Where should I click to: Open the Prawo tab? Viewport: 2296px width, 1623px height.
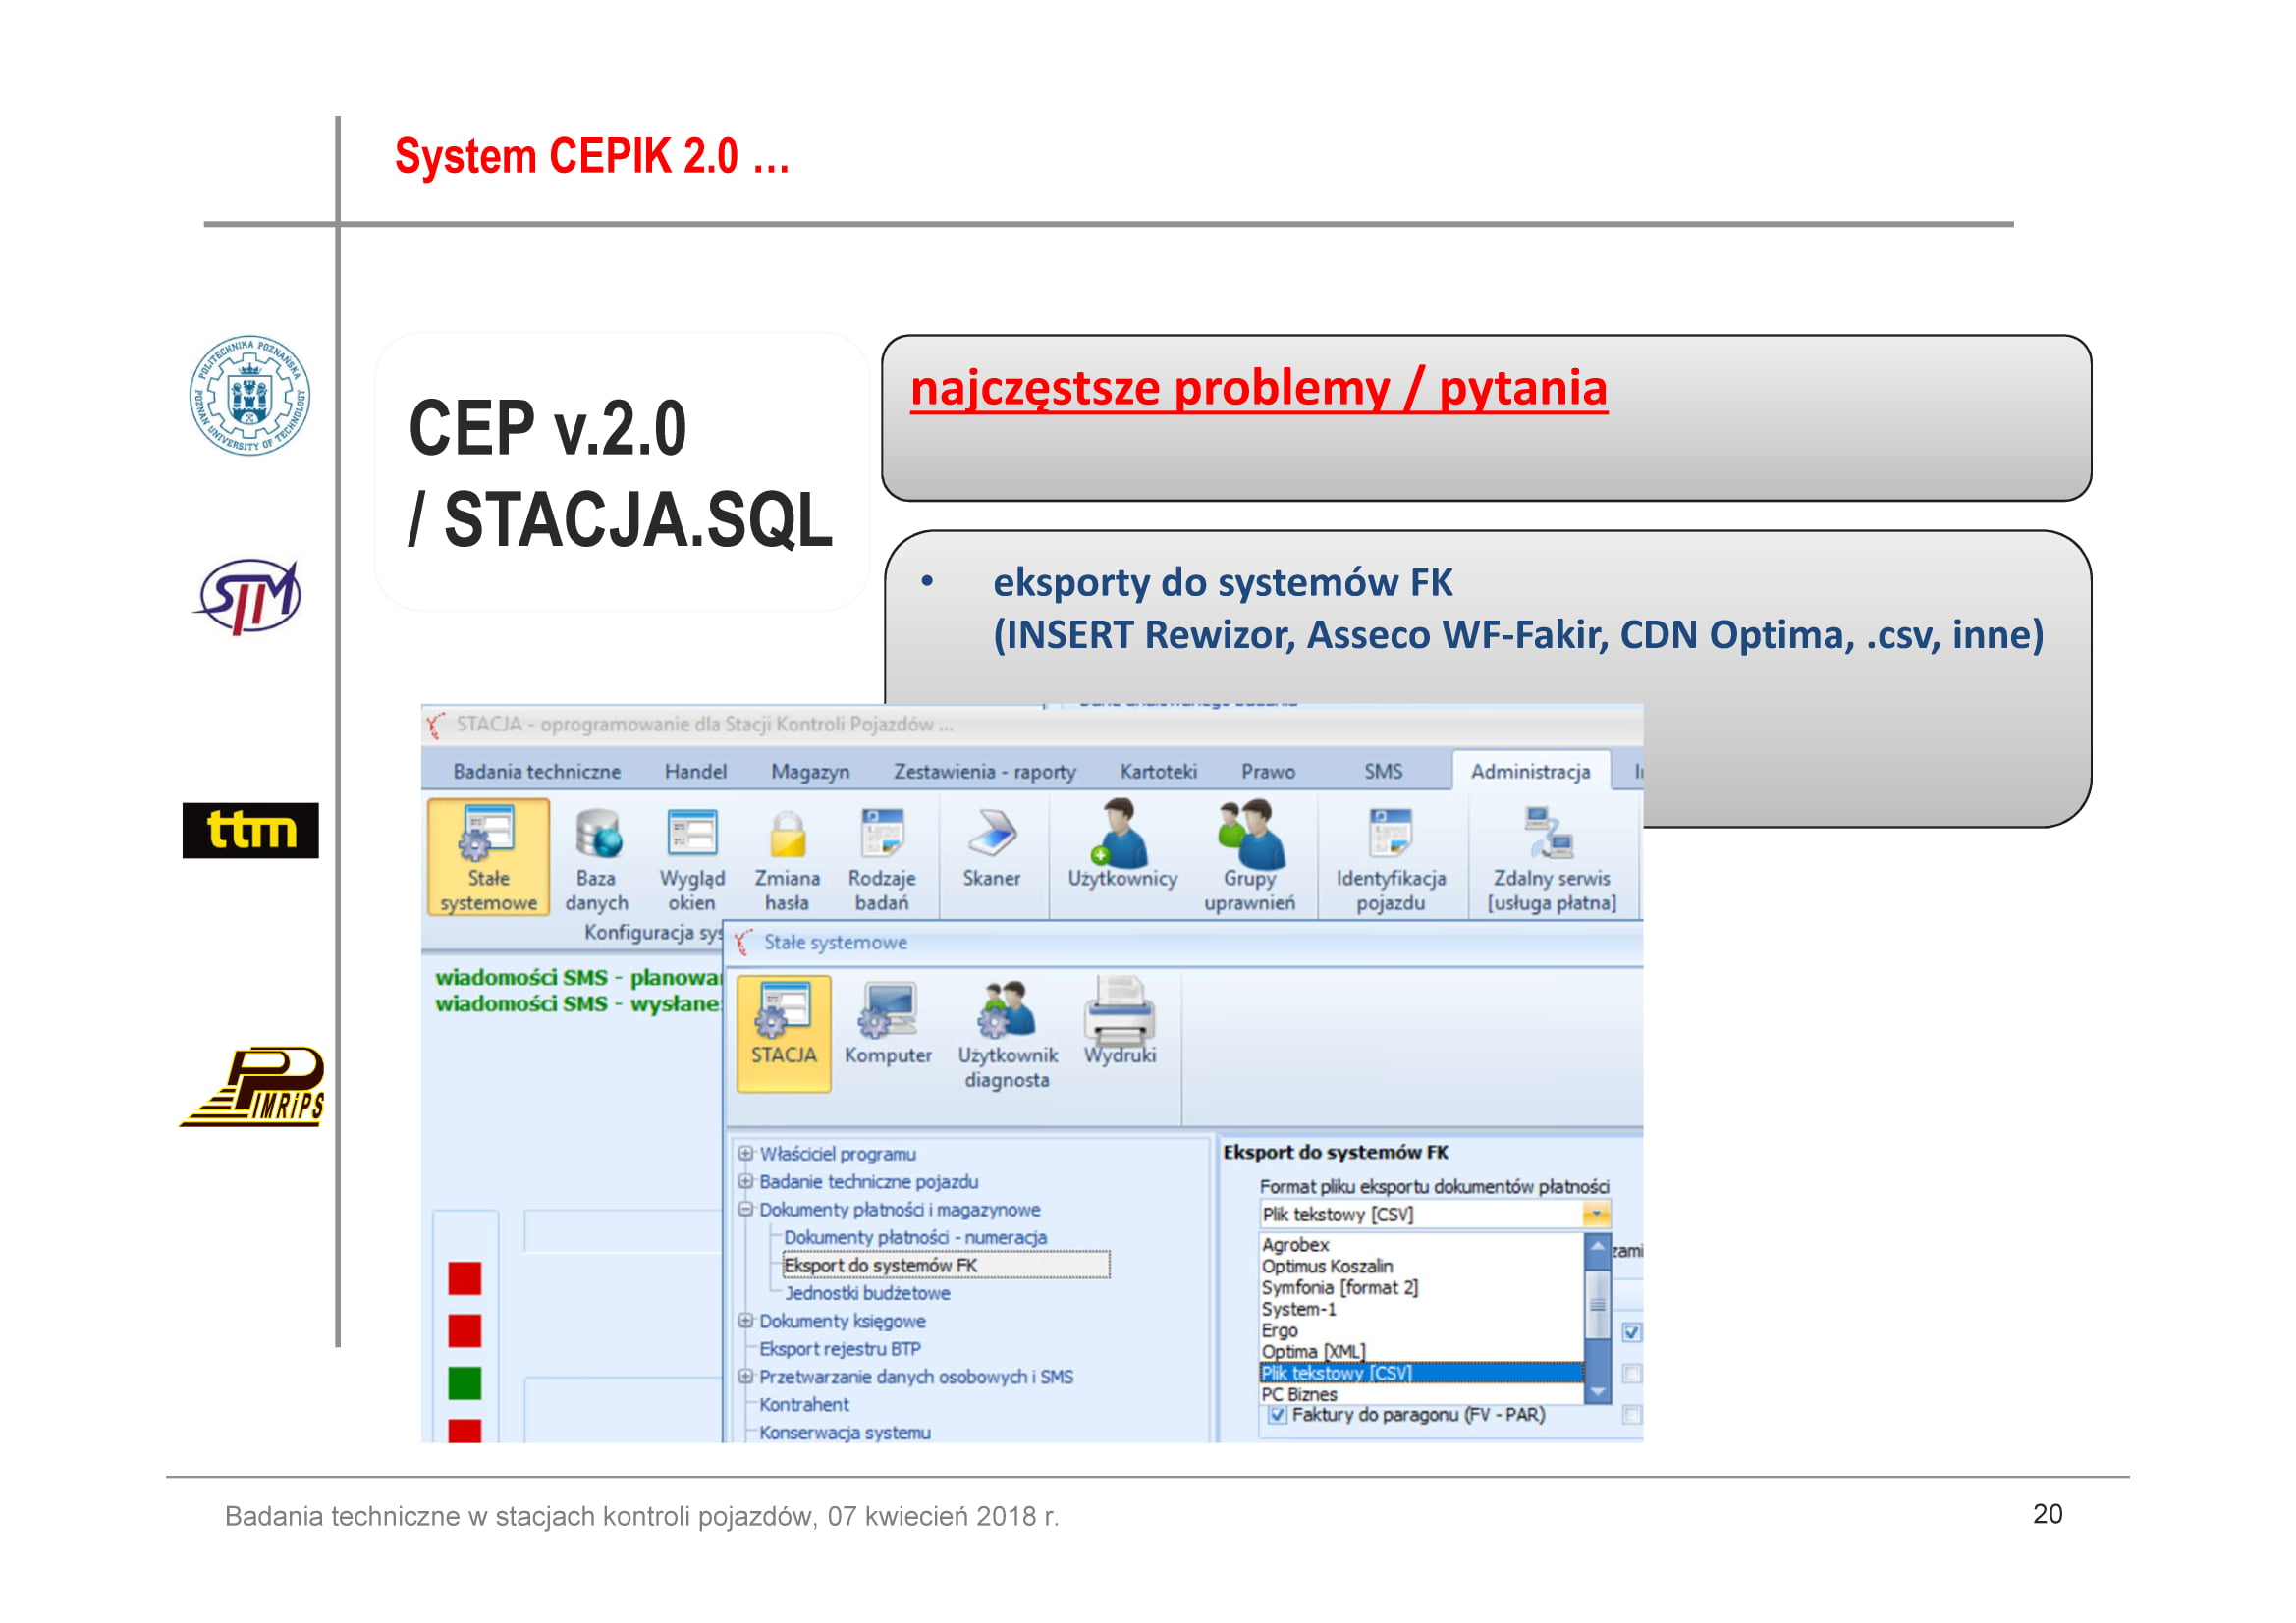[1268, 772]
